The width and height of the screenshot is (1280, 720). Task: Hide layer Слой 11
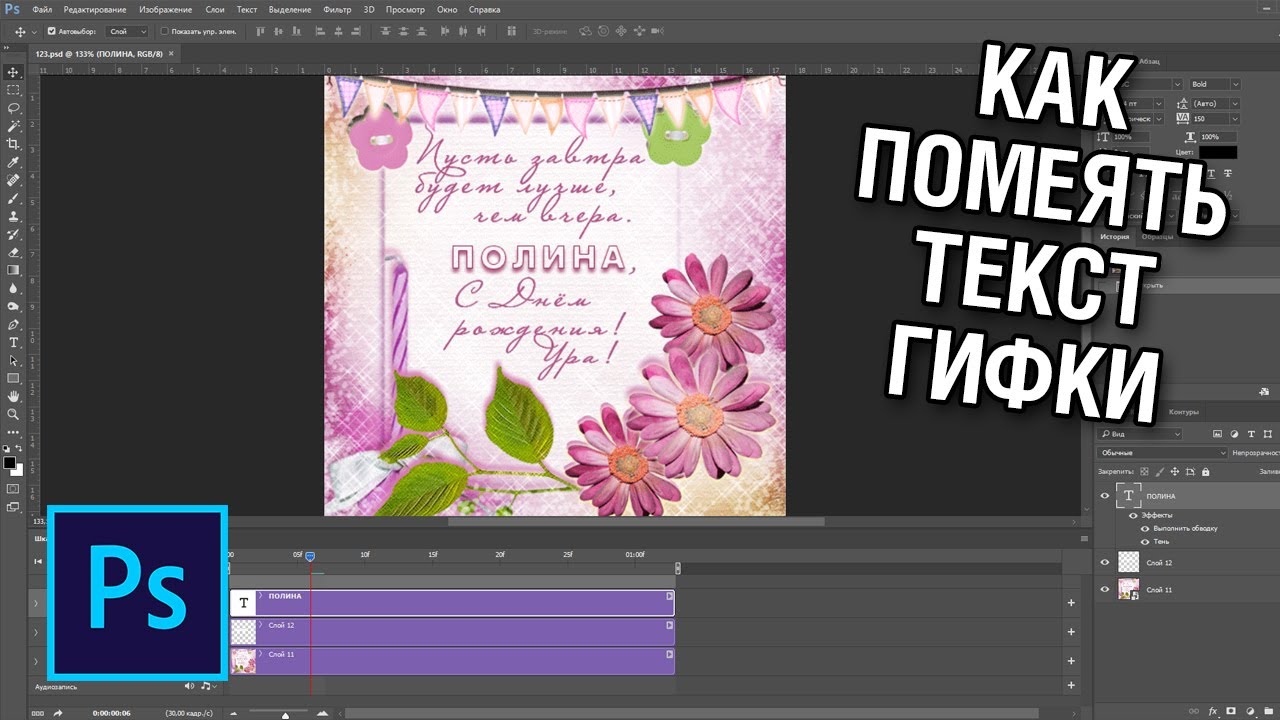click(x=1105, y=589)
